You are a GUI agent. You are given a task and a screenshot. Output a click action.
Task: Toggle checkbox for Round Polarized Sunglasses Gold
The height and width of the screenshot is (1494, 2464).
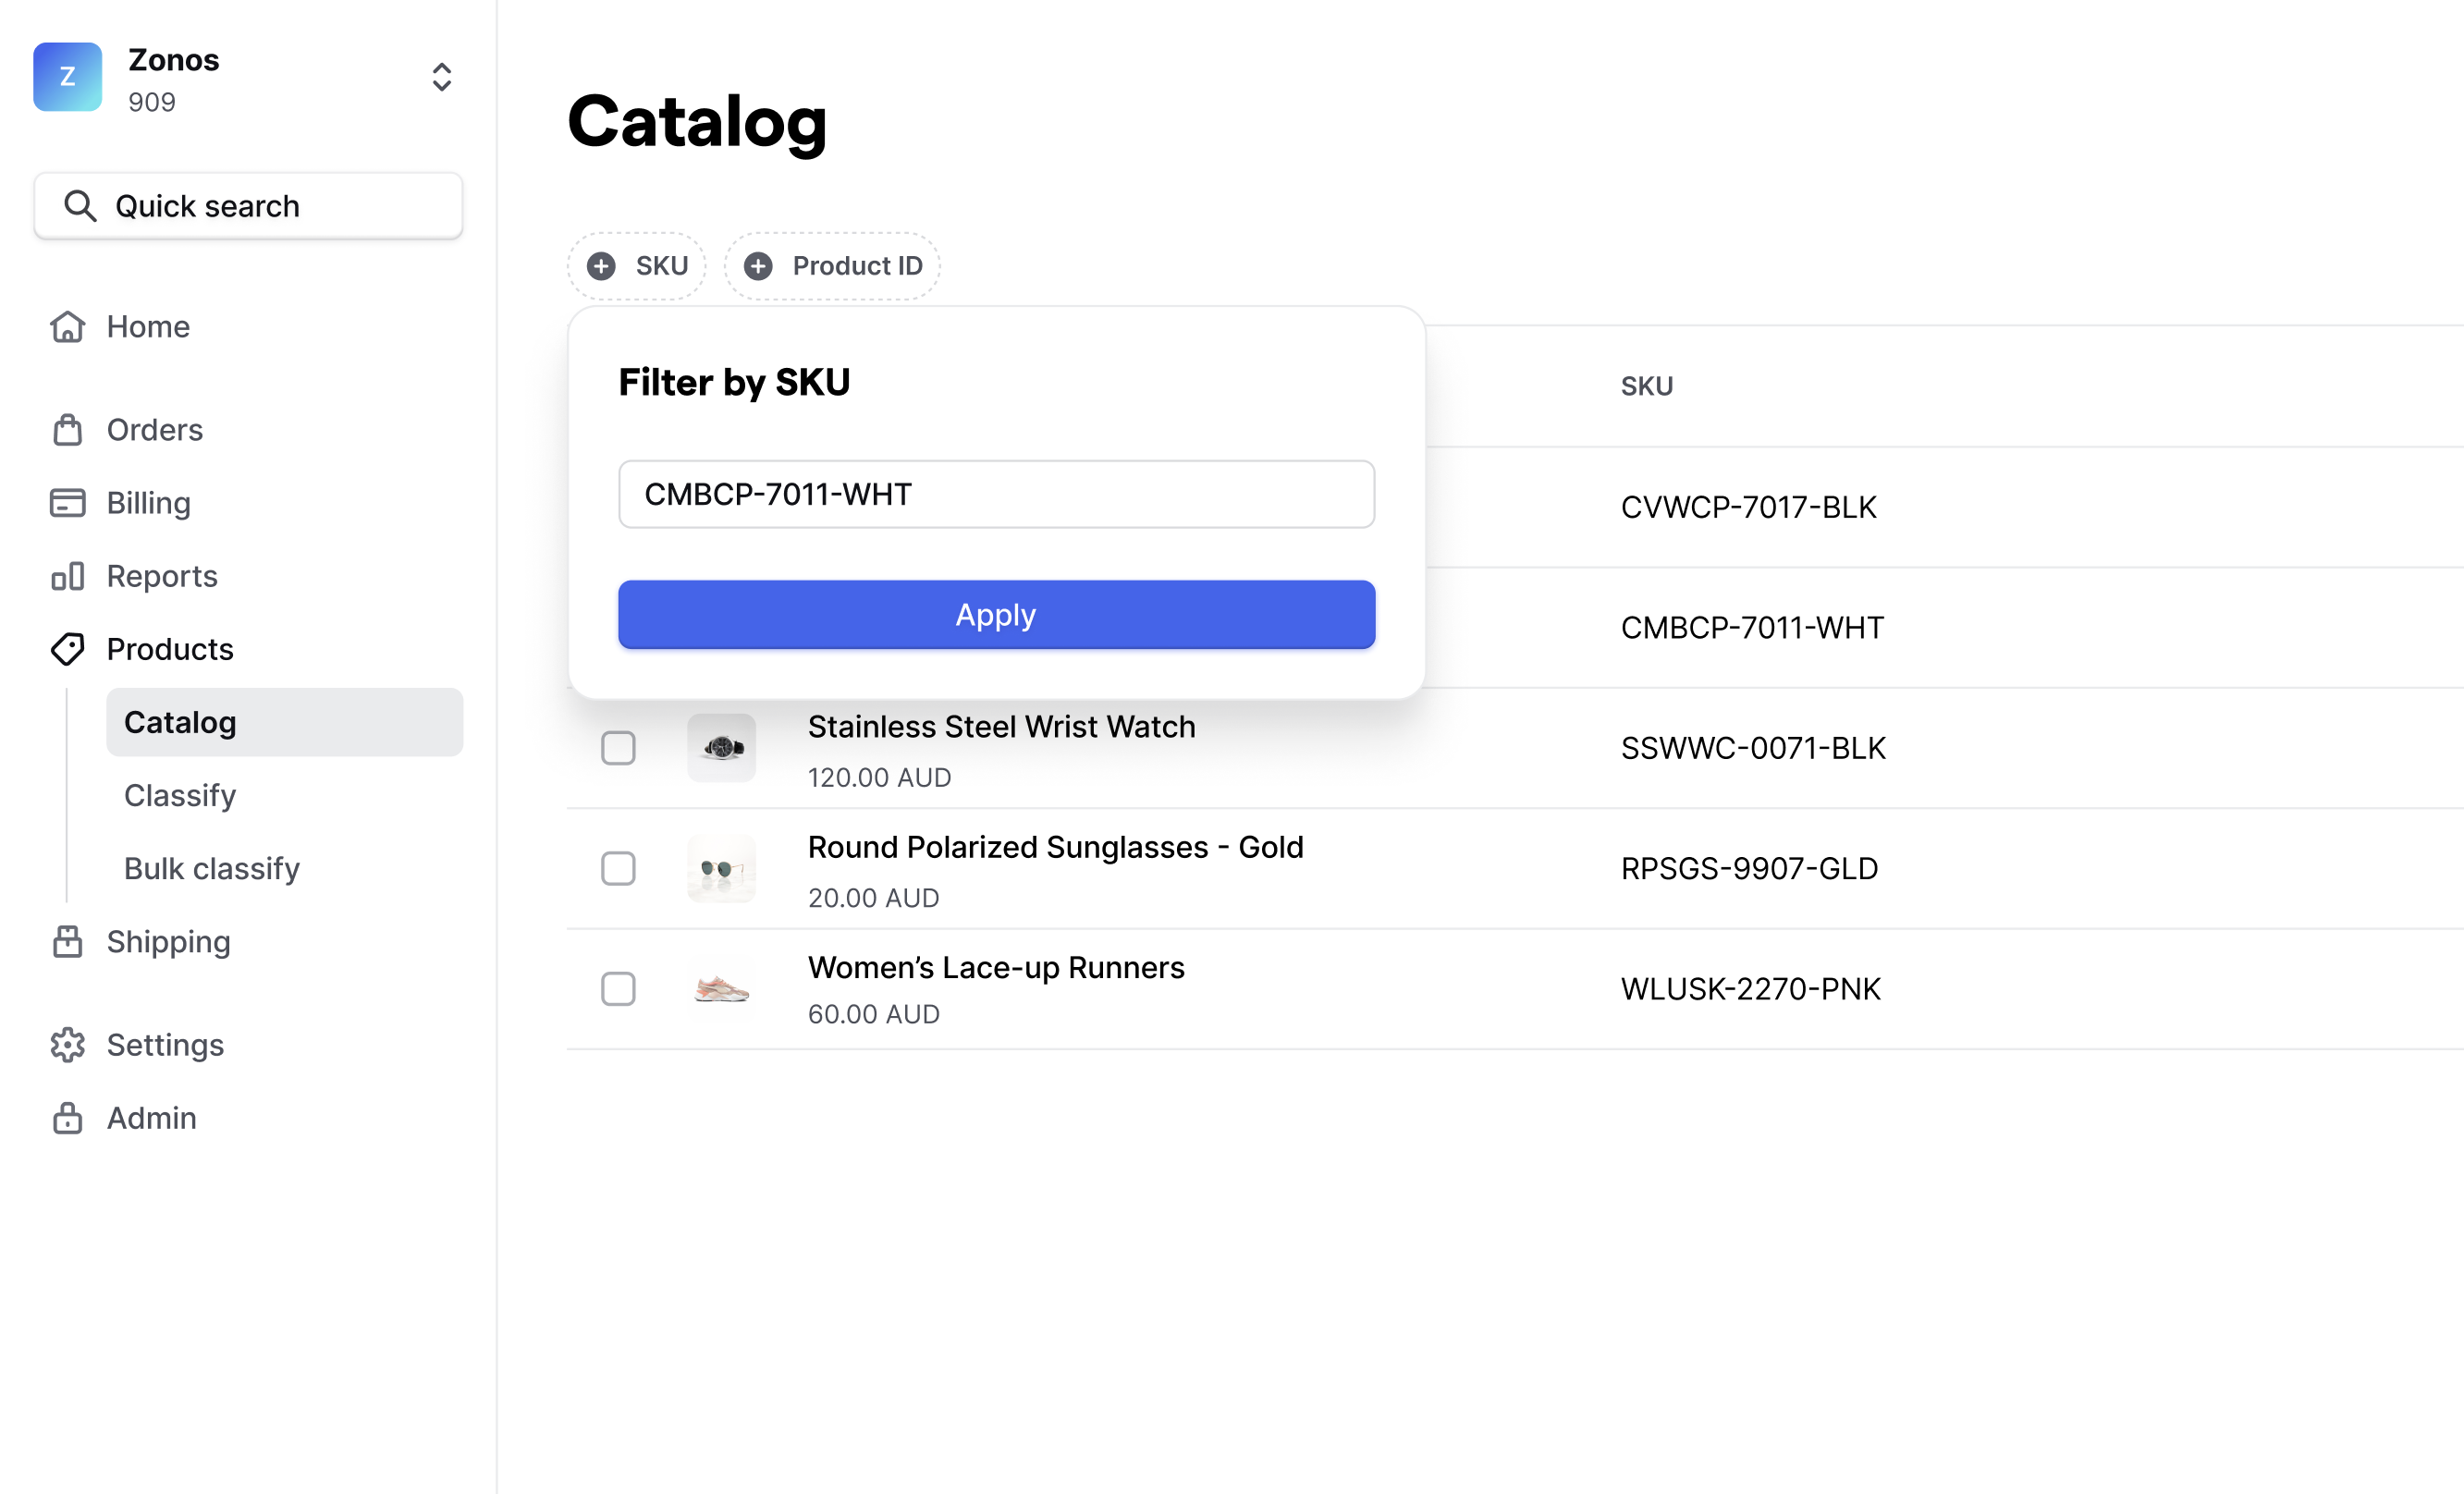click(621, 867)
